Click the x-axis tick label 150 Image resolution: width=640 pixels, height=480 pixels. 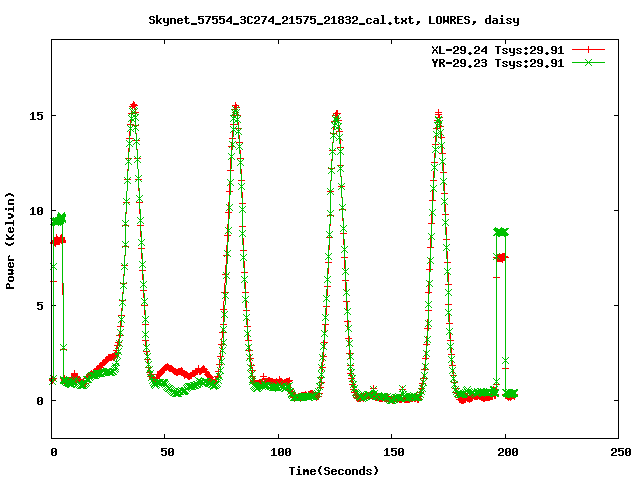tap(394, 452)
